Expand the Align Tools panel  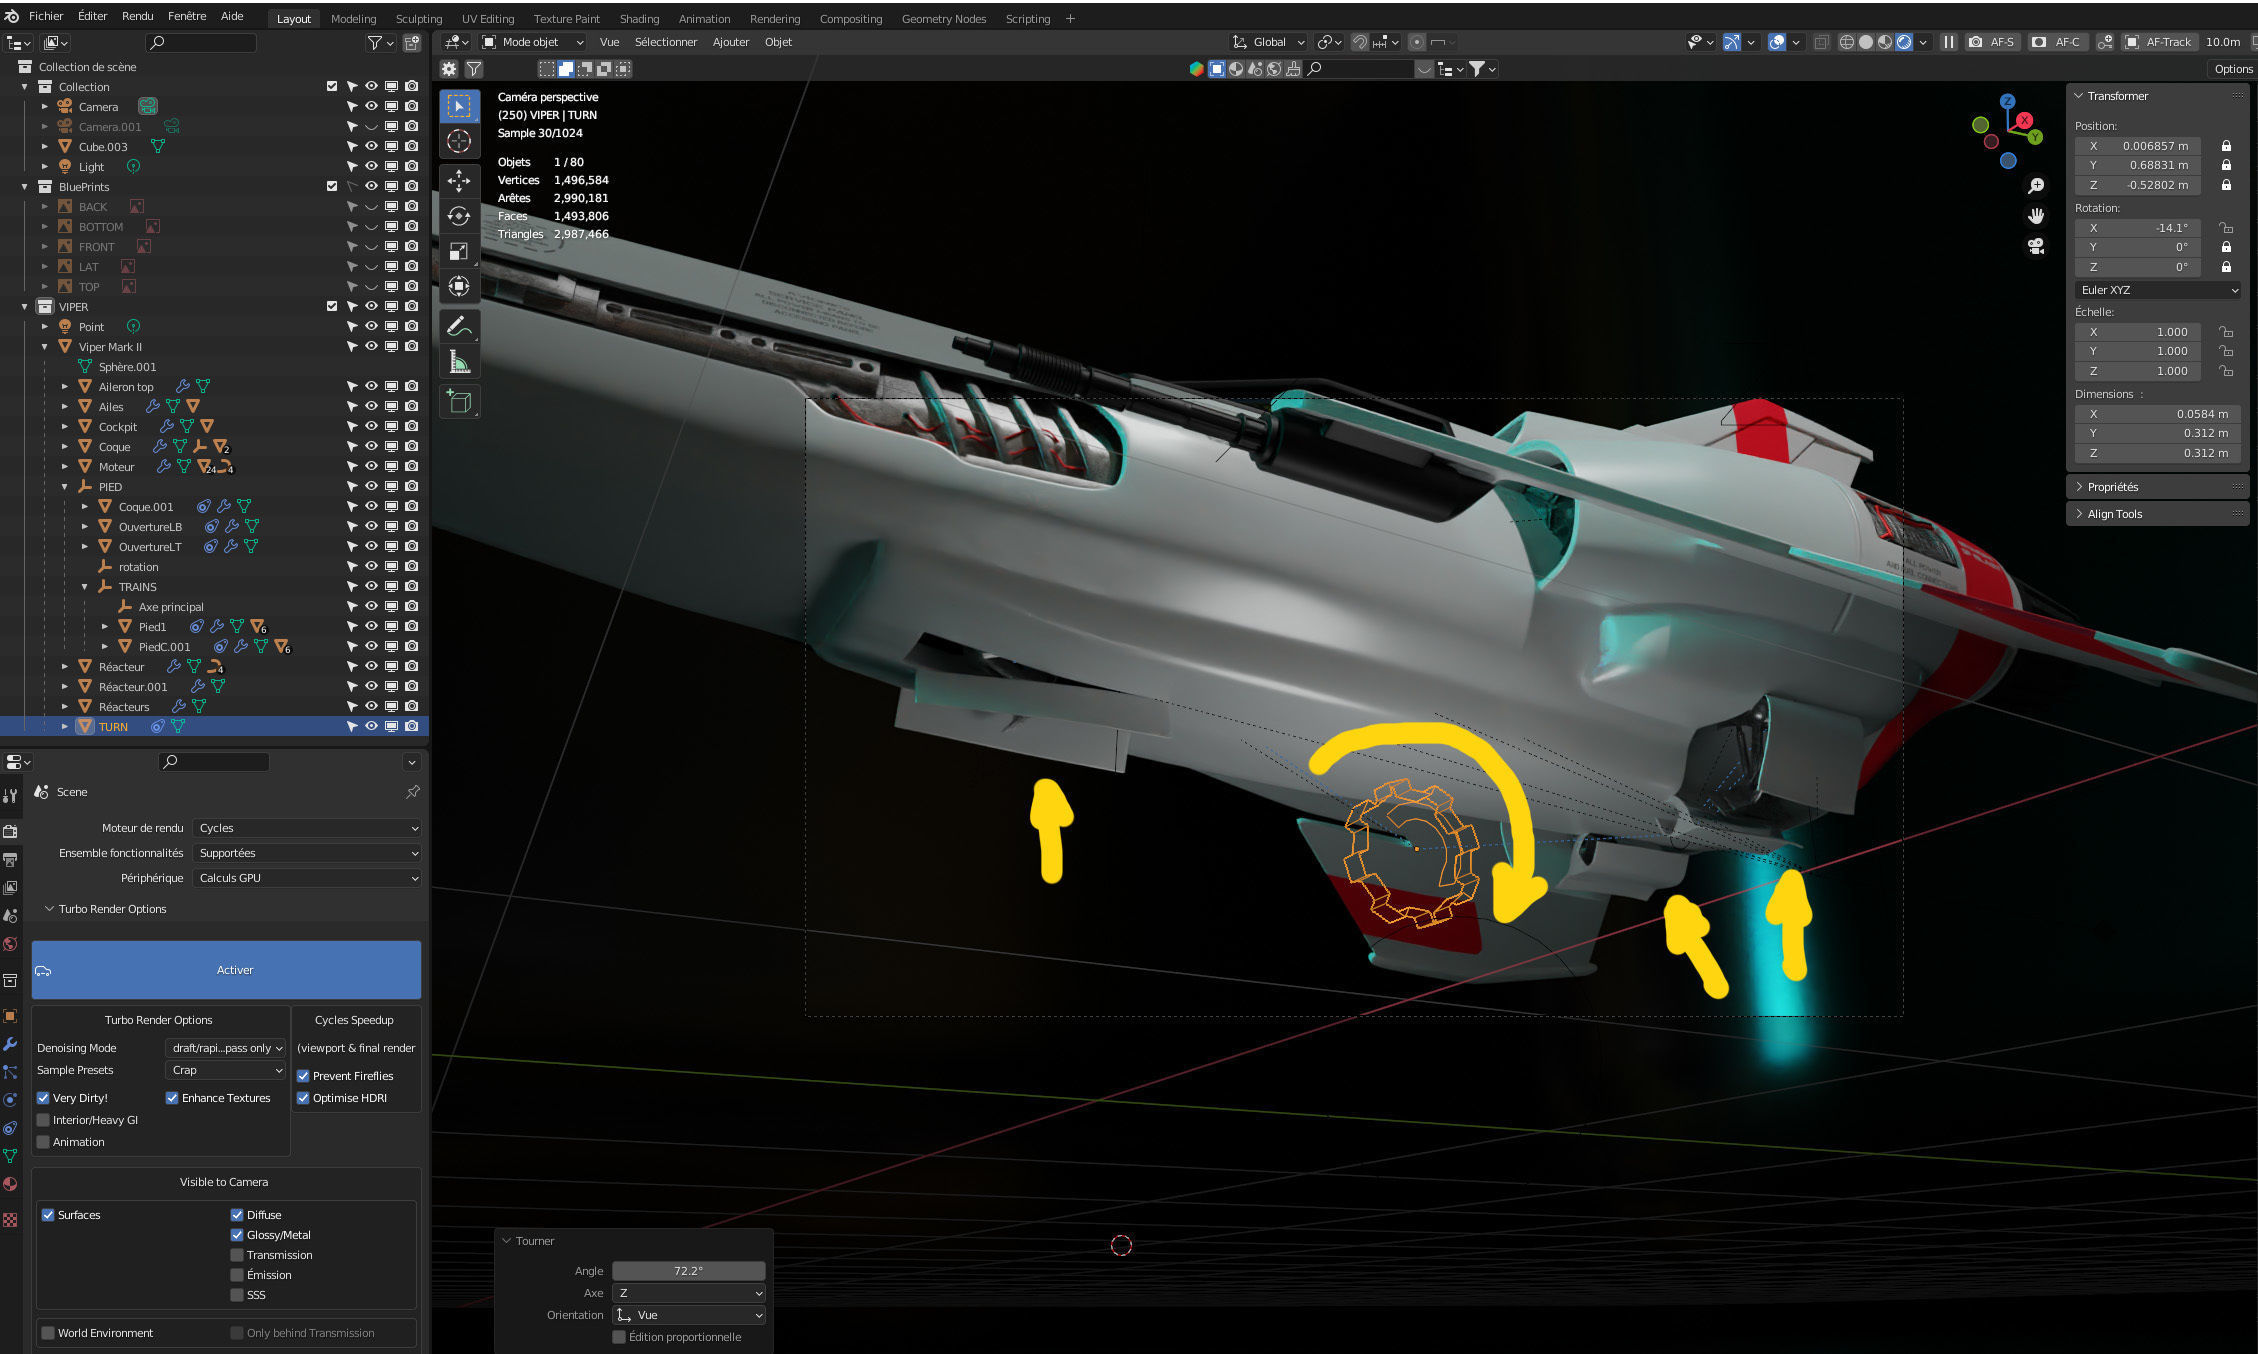coord(2114,514)
